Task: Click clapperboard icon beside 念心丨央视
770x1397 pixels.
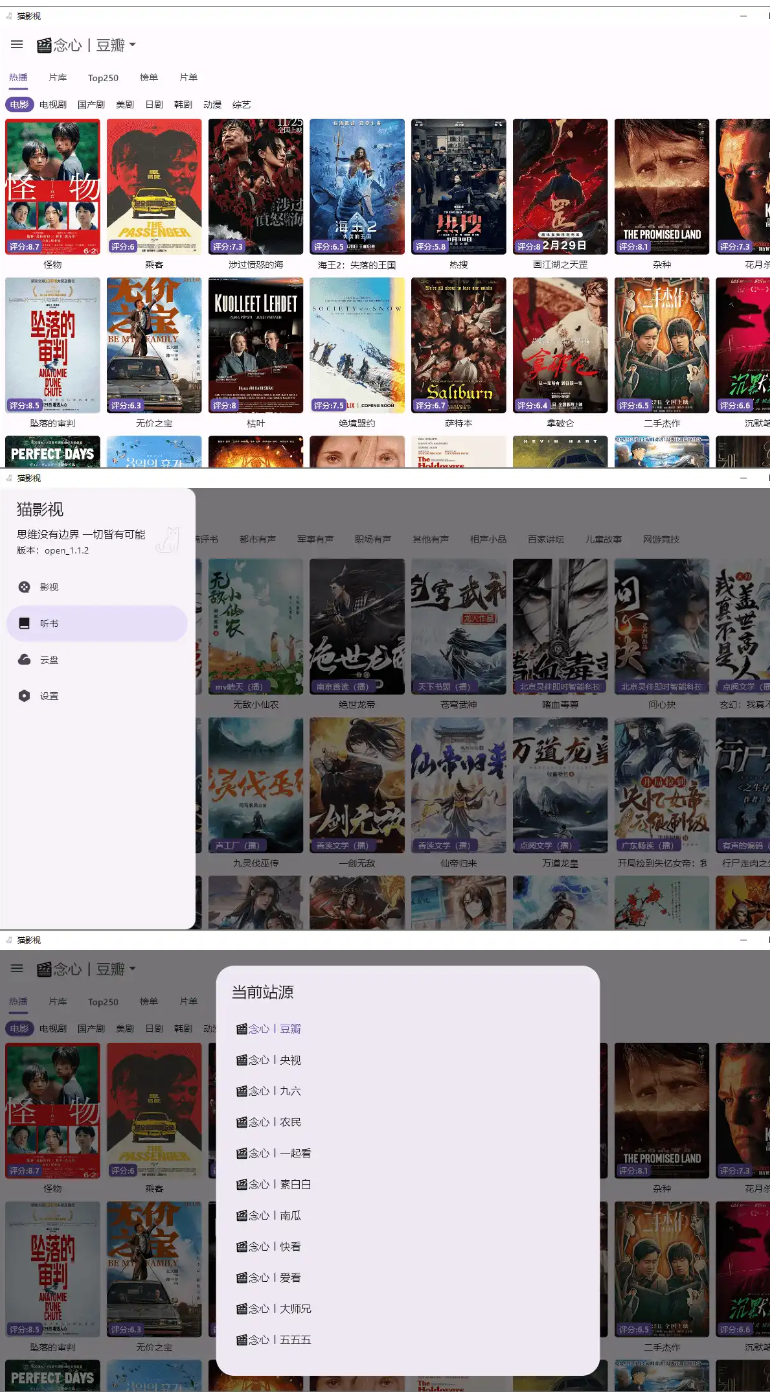Action: (241, 1060)
